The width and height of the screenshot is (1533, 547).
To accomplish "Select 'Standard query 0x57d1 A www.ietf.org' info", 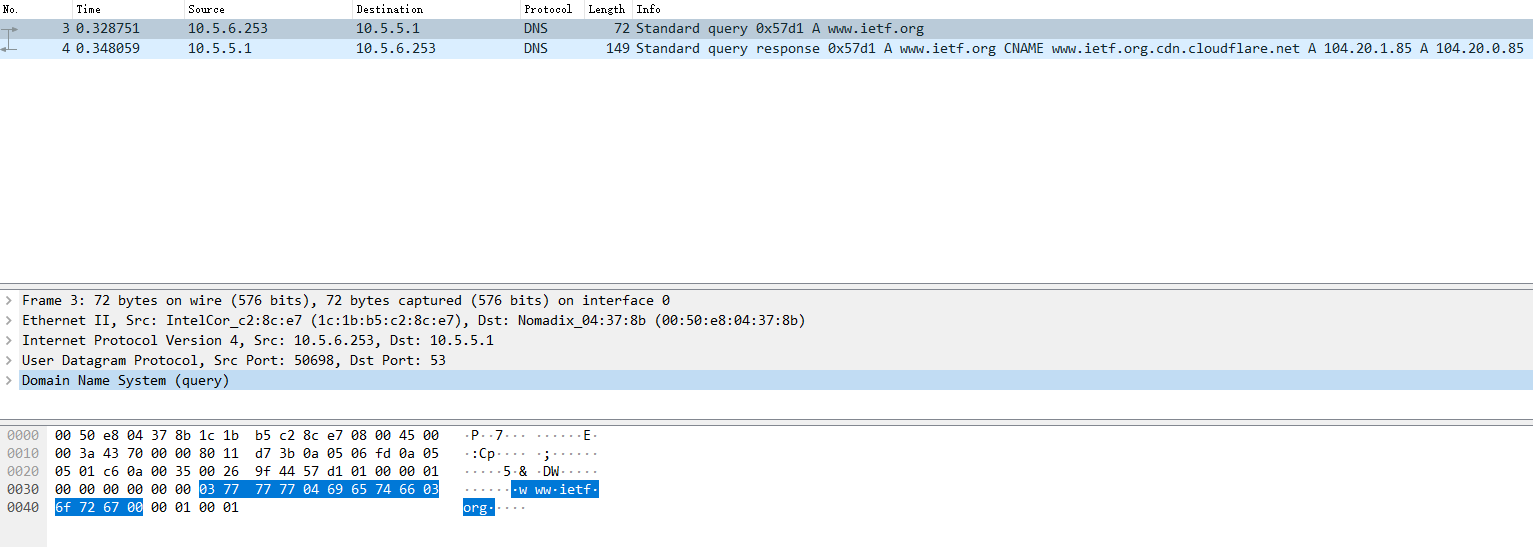I will pyautogui.click(x=780, y=29).
